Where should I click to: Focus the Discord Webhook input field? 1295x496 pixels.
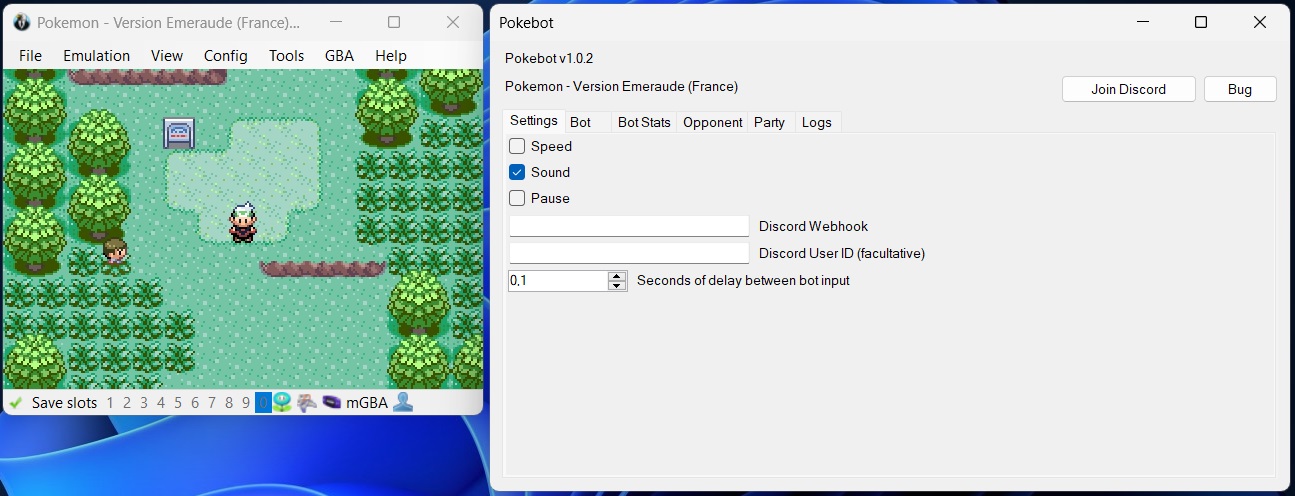click(629, 226)
